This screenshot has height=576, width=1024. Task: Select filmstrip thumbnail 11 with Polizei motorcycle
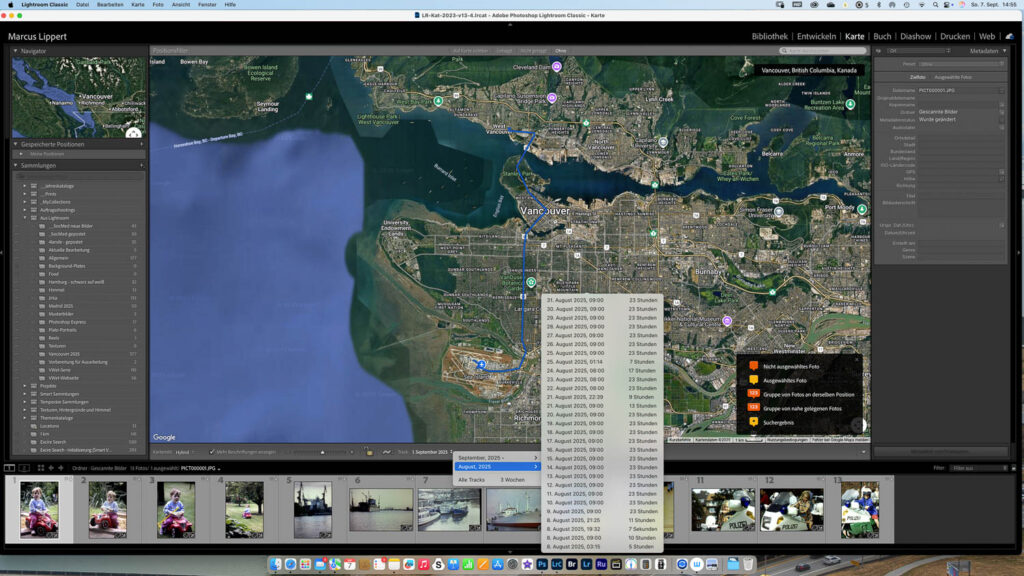tap(722, 509)
